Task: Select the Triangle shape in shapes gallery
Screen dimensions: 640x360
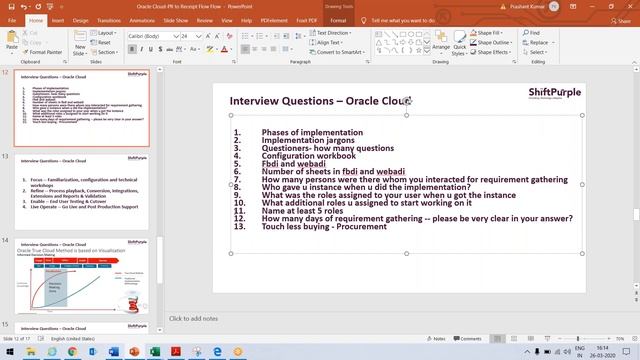Action: pyautogui.click(x=379, y=42)
